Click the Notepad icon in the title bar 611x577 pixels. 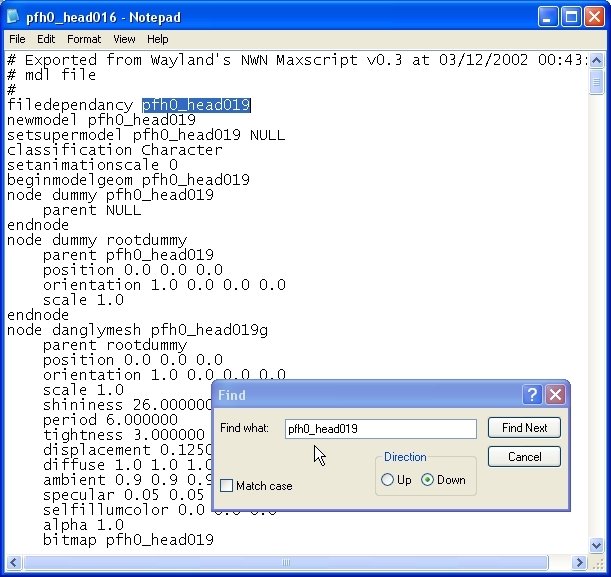pyautogui.click(x=14, y=17)
